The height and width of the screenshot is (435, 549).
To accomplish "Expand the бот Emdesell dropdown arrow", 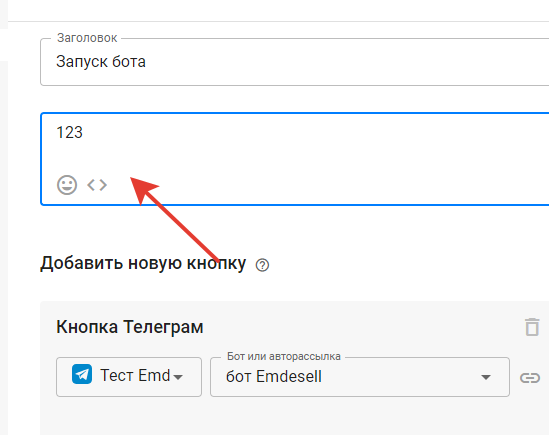I will point(486,377).
